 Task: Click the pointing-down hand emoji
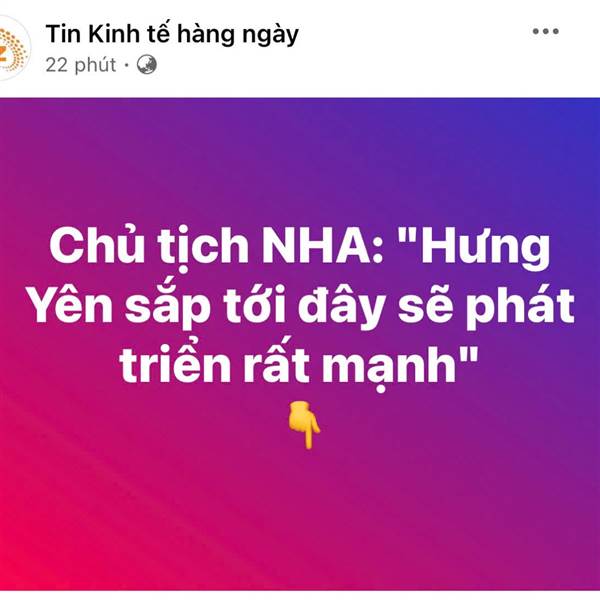point(304,425)
